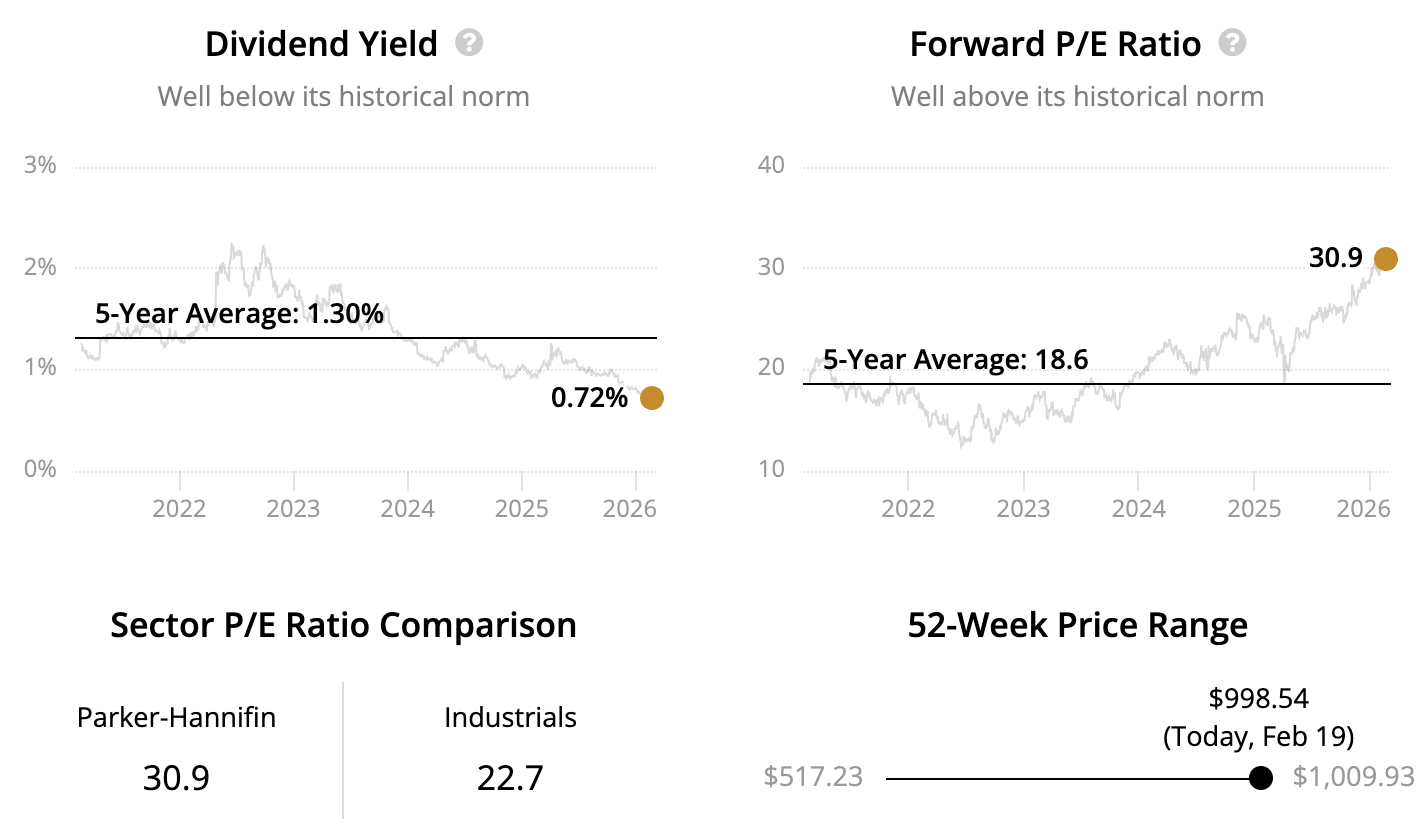Click the $1,009.93 52-week high price

pos(1353,777)
